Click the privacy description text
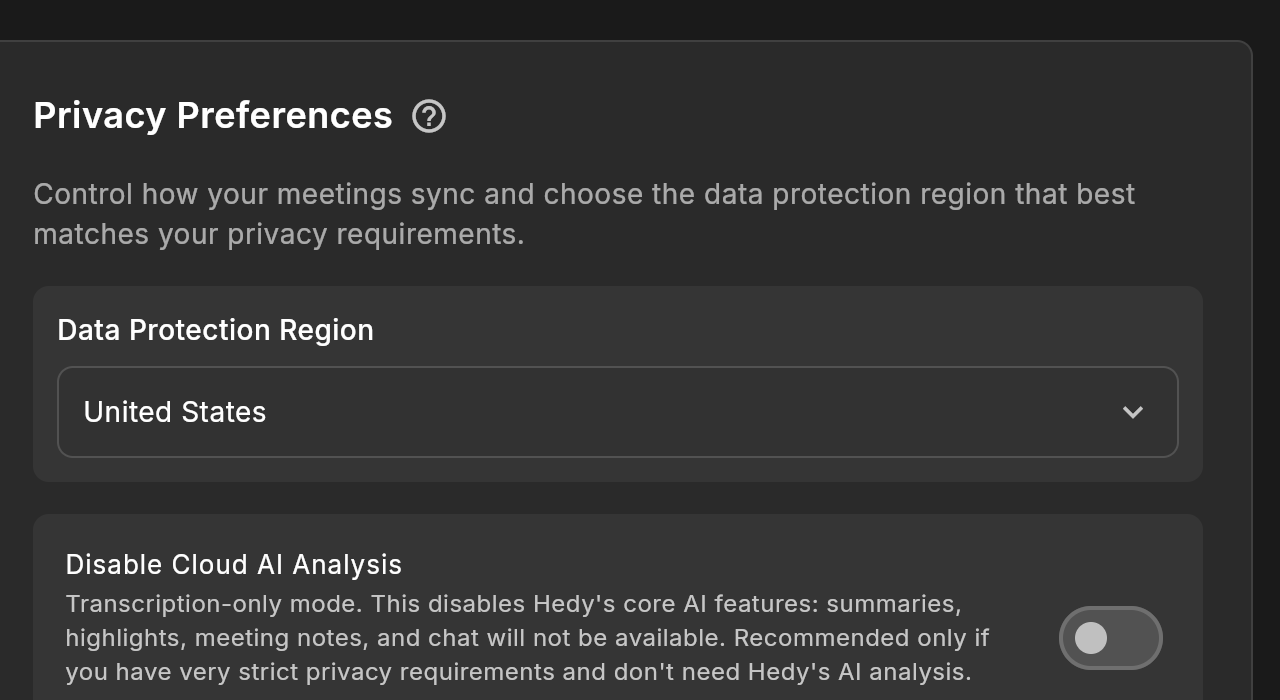Screen dimensions: 1280x700 pos(584,213)
